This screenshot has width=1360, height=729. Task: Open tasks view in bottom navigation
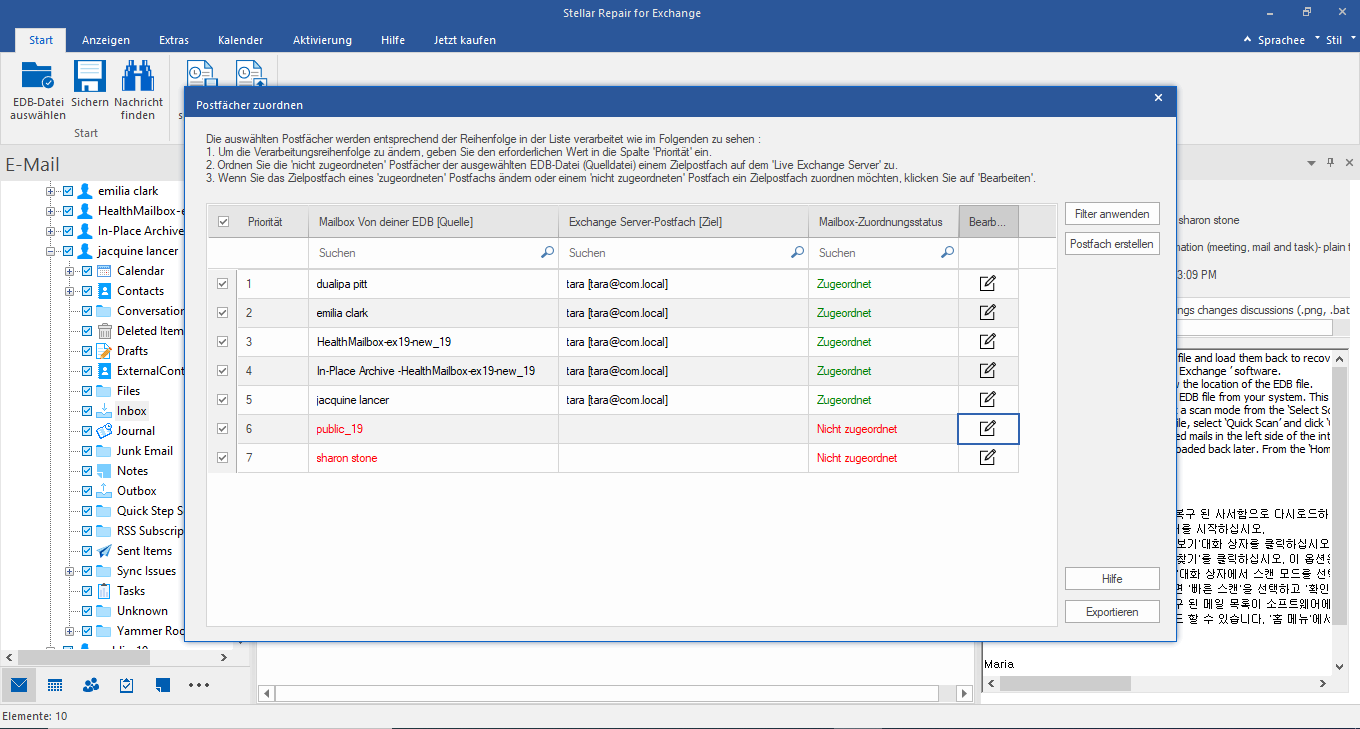pyautogui.click(x=127, y=685)
